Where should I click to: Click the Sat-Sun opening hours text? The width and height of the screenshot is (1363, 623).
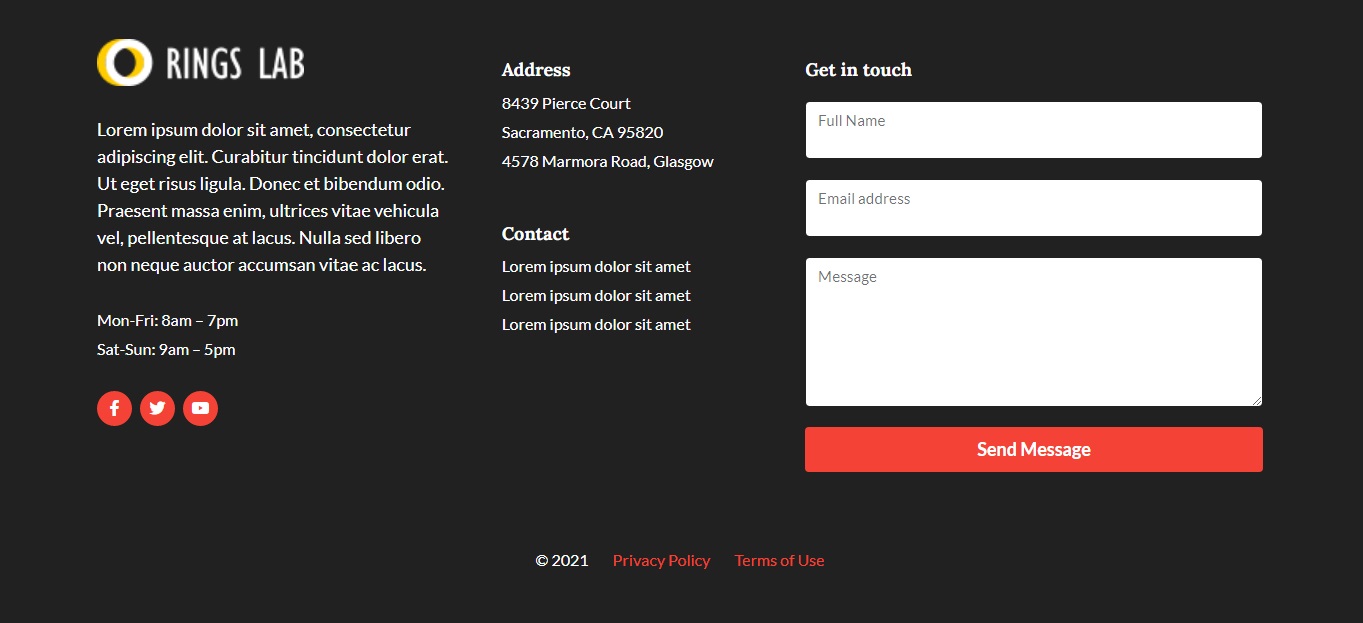tap(166, 350)
